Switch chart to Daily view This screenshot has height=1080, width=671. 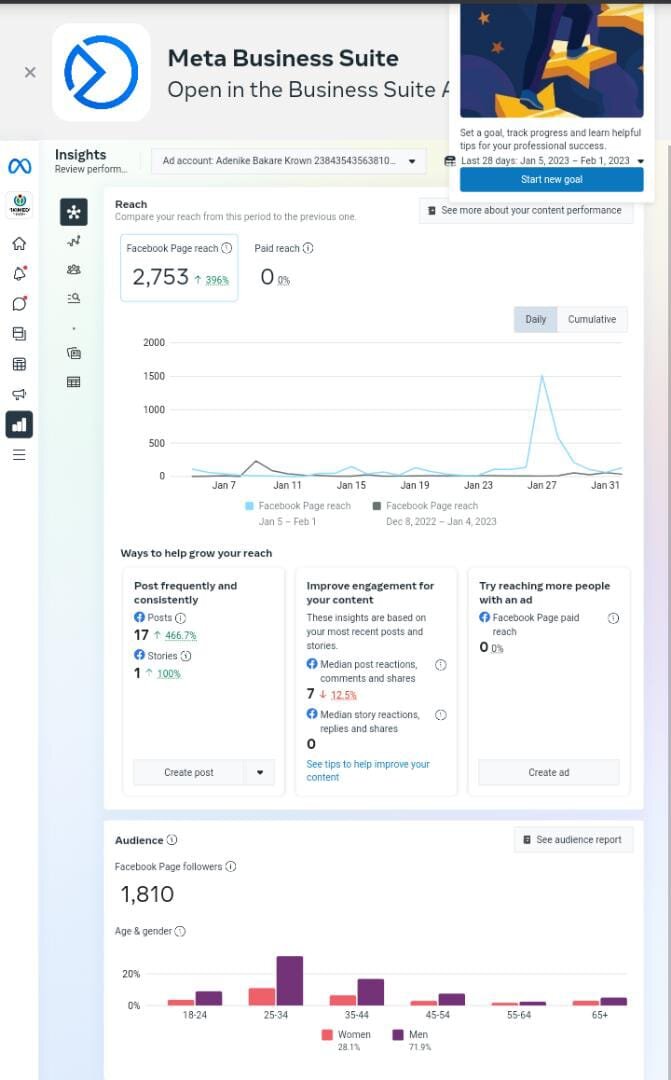pyautogui.click(x=535, y=320)
